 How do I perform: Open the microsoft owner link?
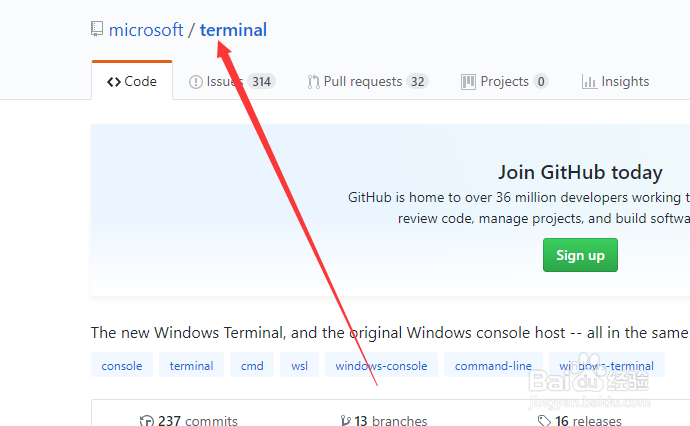pos(146,30)
